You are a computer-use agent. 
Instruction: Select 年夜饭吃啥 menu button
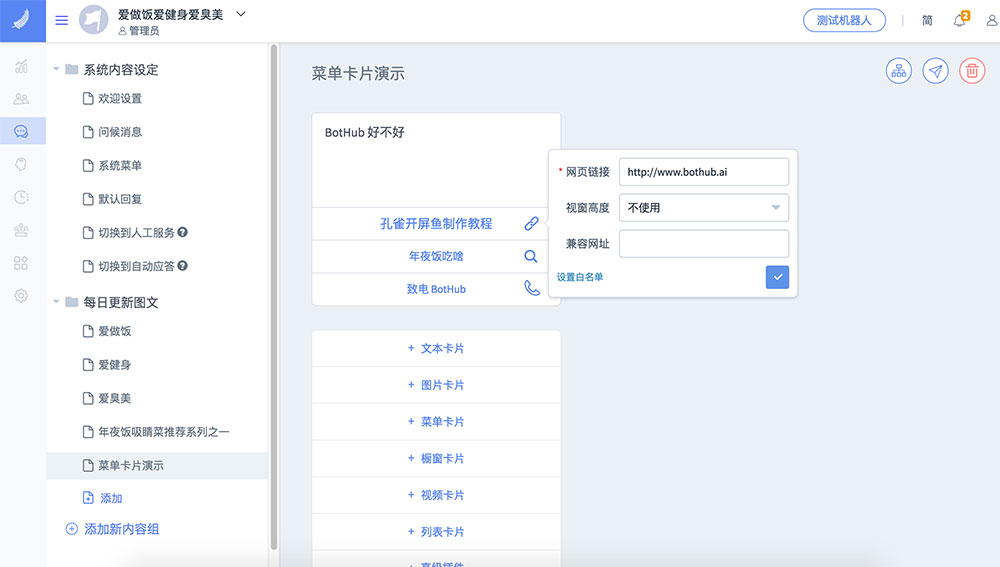(436, 256)
